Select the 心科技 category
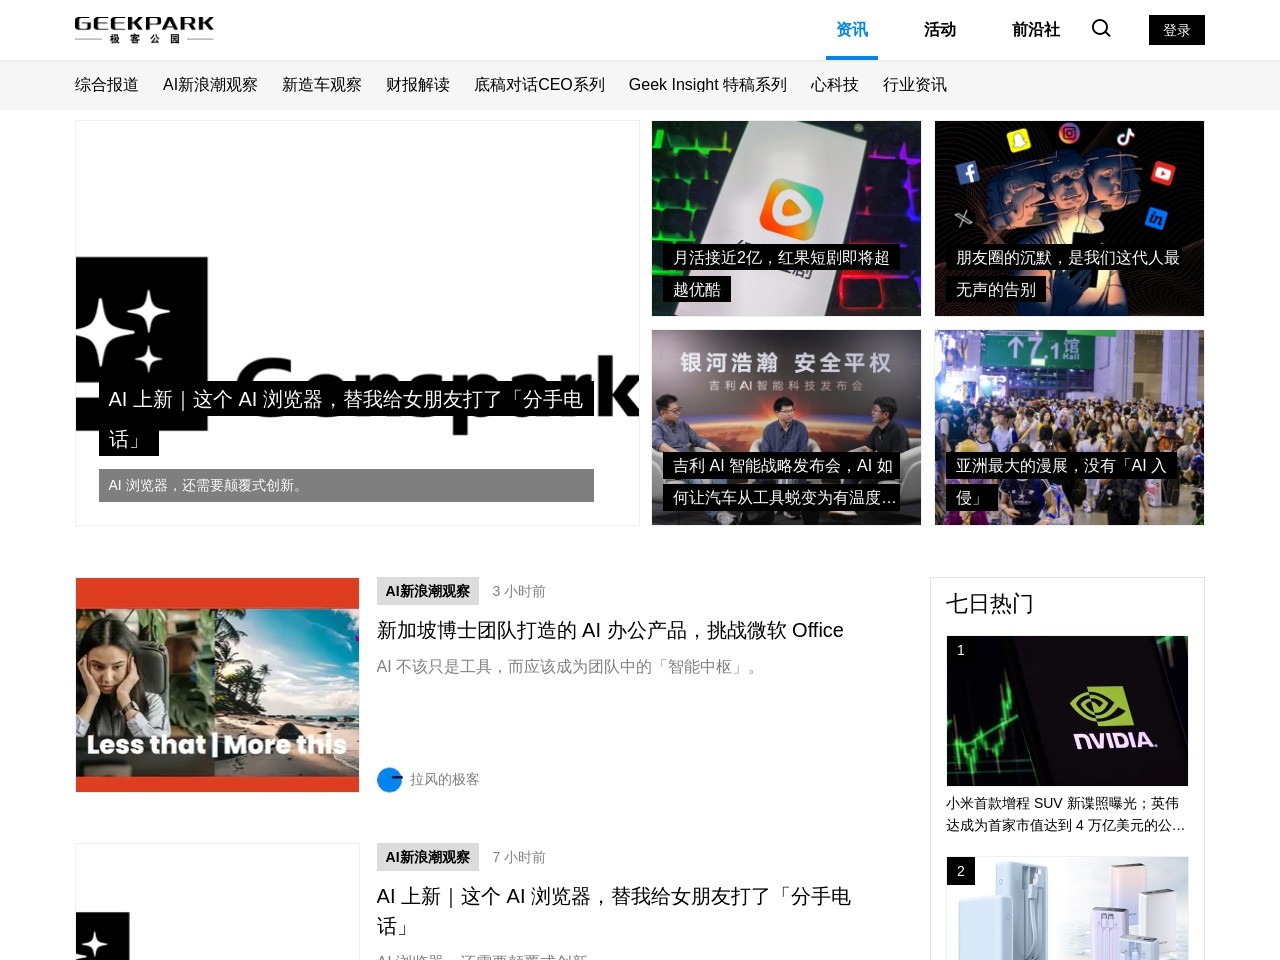This screenshot has height=960, width=1280. coord(833,85)
